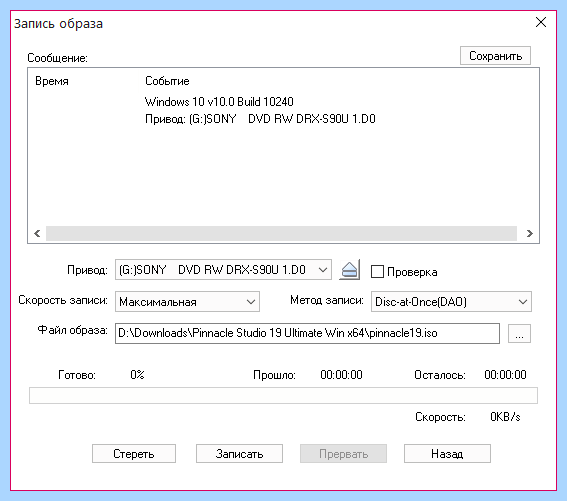Click the Файл образа path field

pos(307,334)
